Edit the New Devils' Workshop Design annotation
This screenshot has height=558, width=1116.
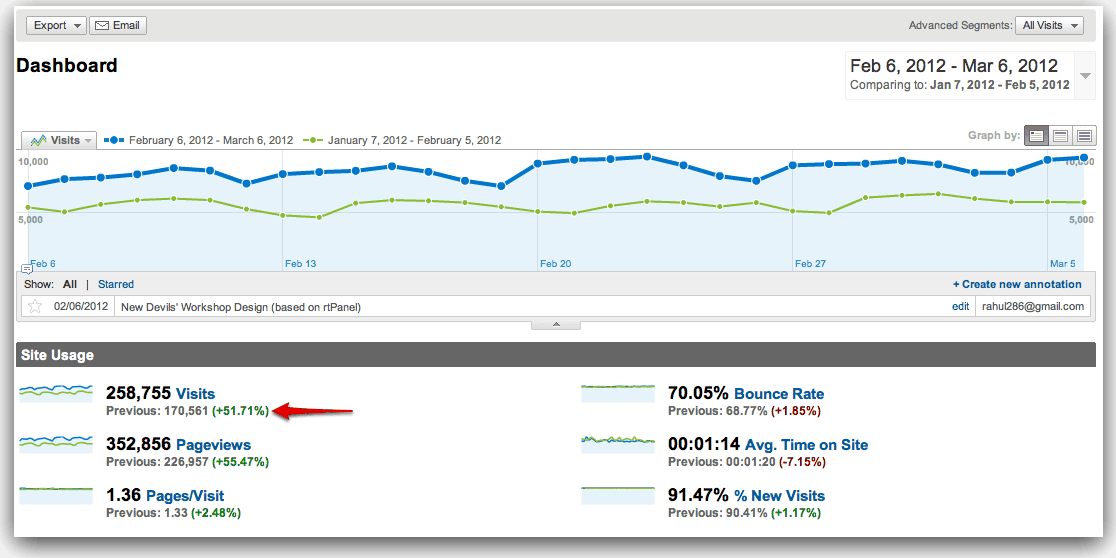[960, 307]
